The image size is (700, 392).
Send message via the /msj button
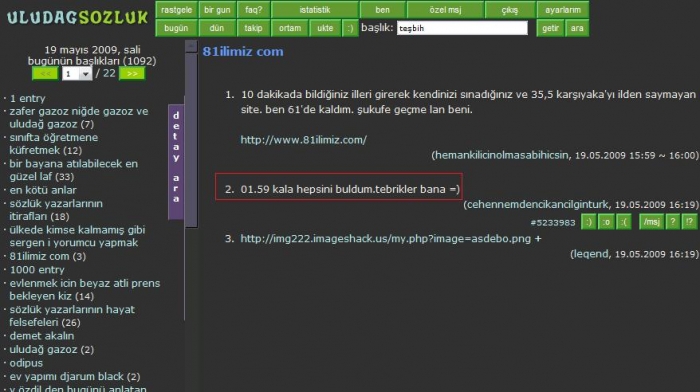651,222
